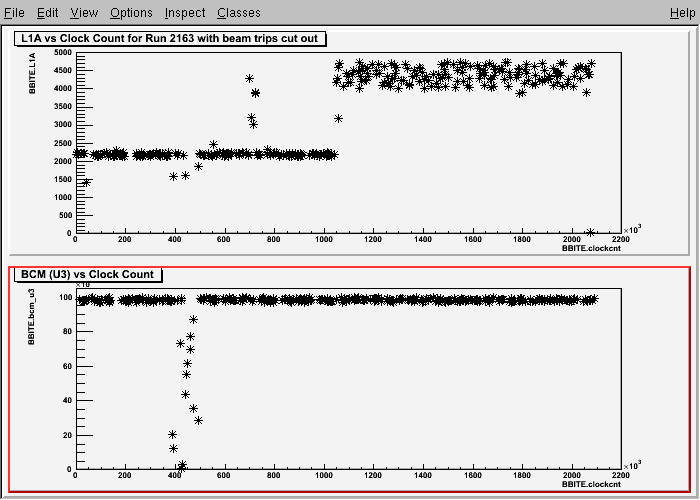Click the 1000 x-axis tick label on L1A plot
The width and height of the screenshot is (700, 500).
(323, 240)
